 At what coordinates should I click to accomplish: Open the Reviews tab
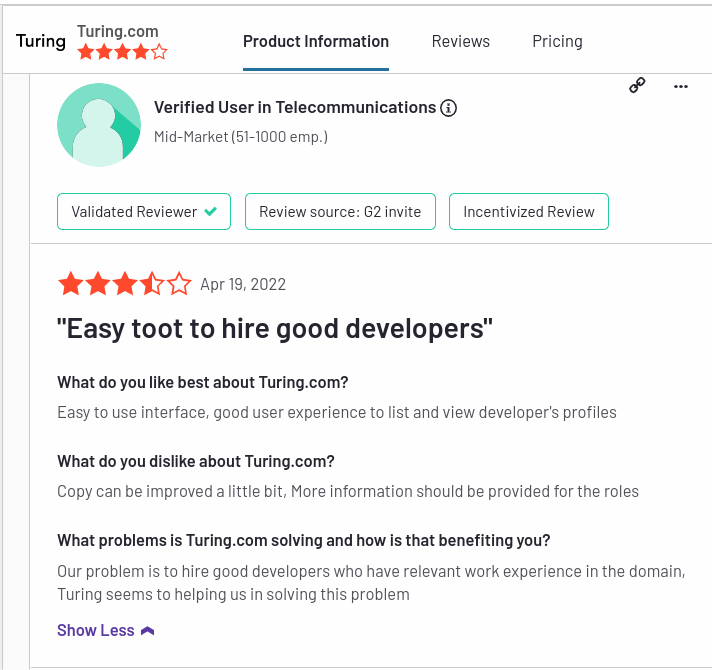coord(460,41)
